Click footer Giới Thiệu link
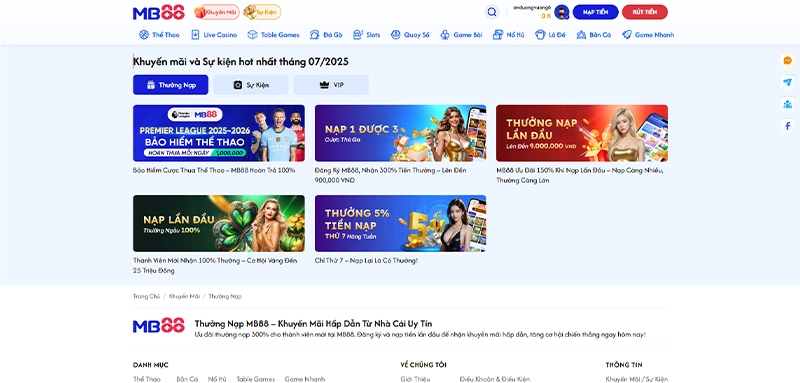The image size is (800, 383). [x=415, y=379]
